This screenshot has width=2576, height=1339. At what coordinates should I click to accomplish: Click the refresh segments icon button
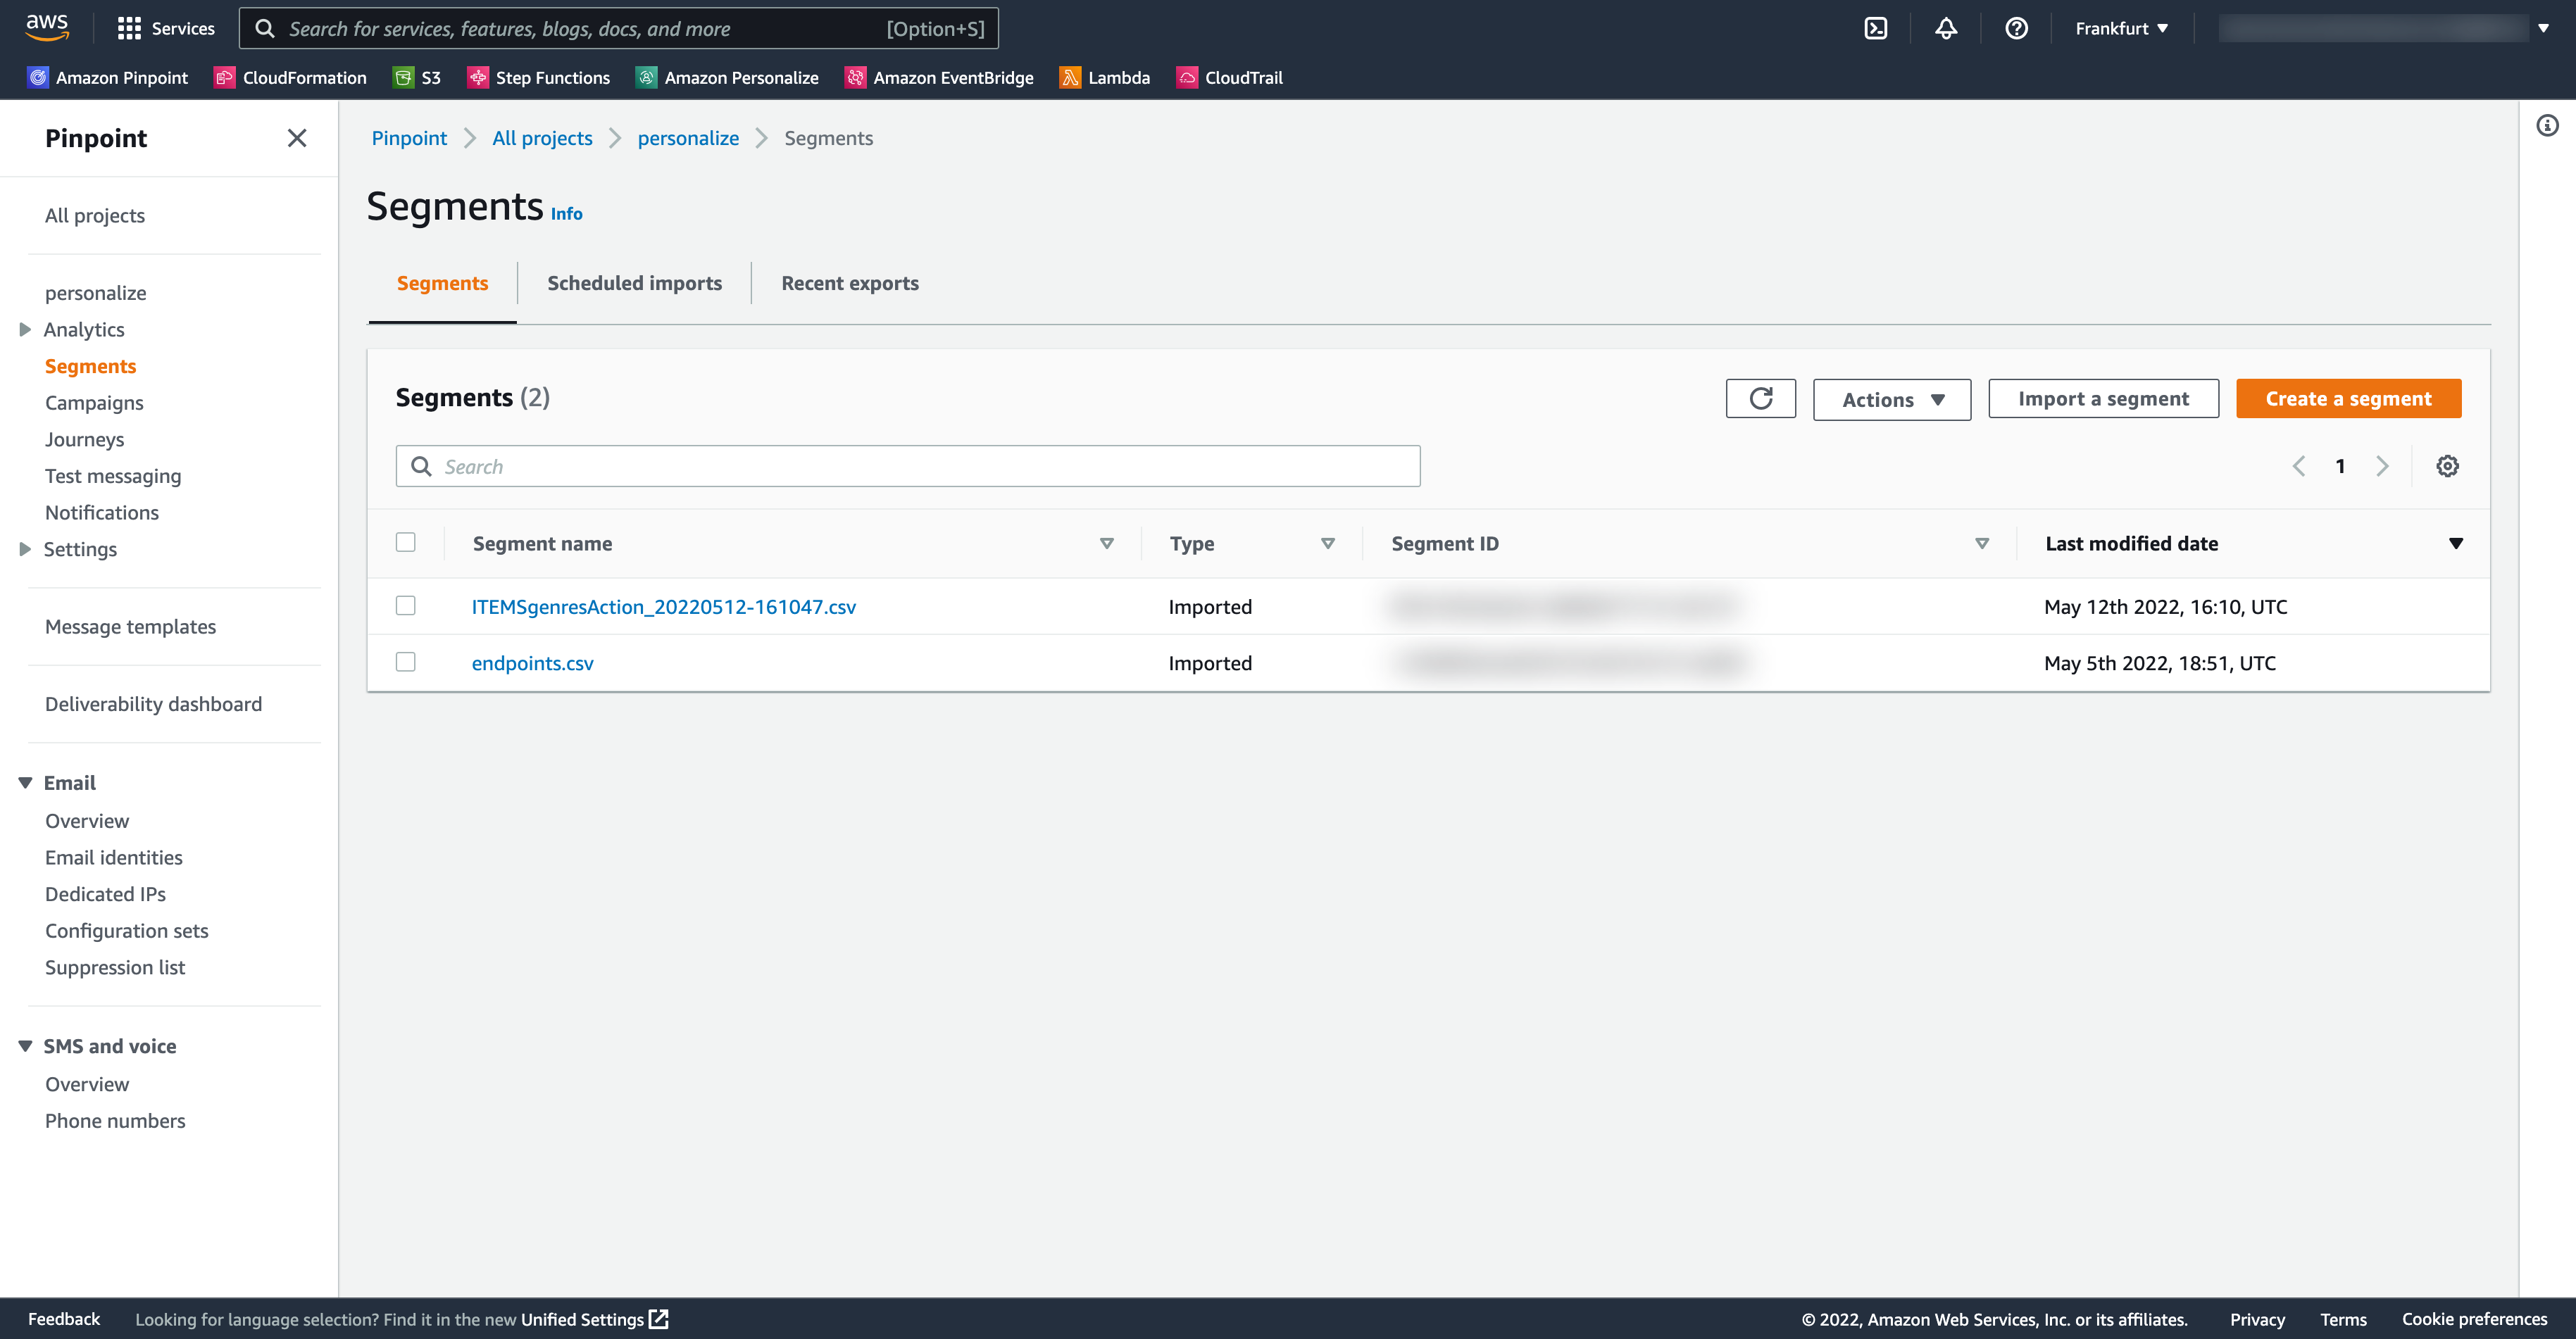point(1761,399)
